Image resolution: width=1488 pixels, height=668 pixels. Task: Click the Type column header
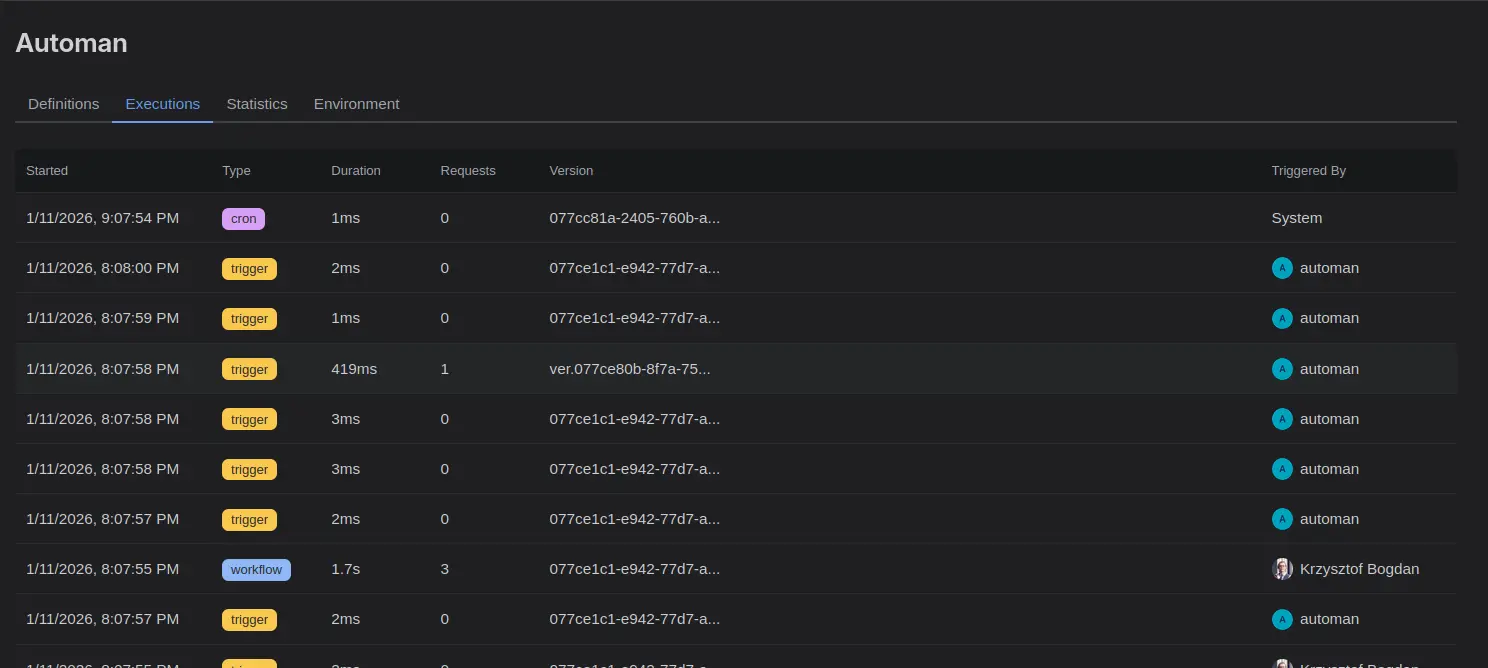pyautogui.click(x=236, y=171)
